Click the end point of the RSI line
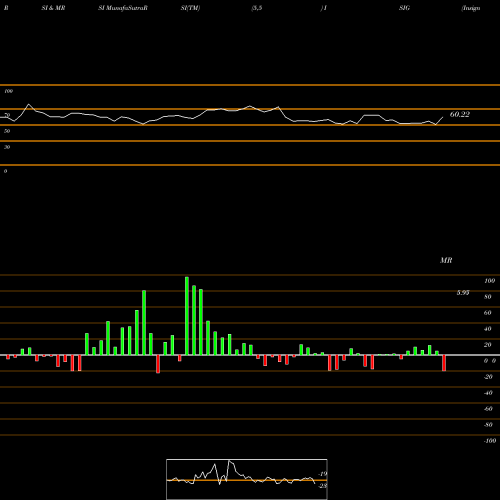The image size is (500, 500). tap(443, 117)
